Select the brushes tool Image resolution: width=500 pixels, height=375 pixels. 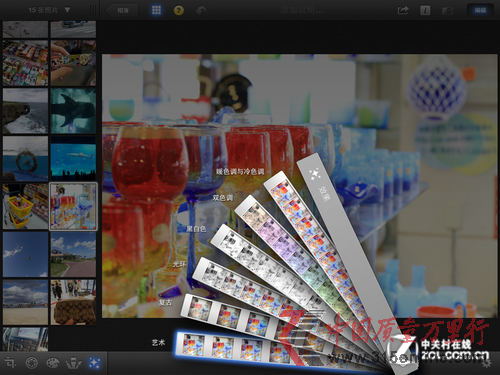[74, 363]
